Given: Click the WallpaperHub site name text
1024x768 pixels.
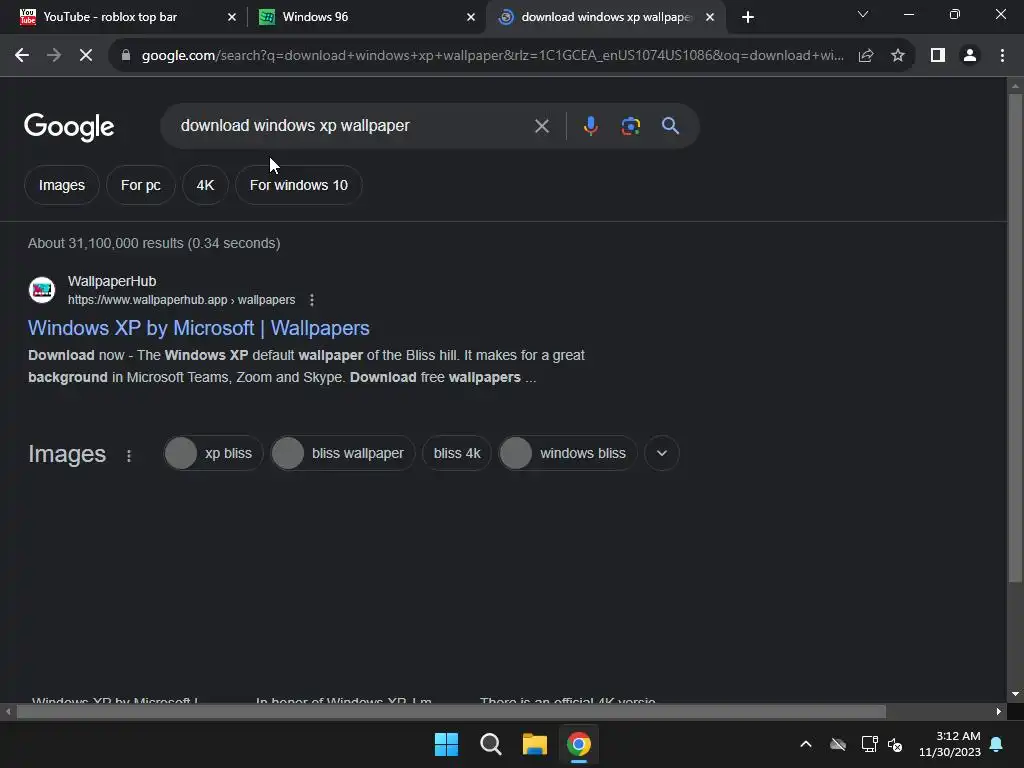Looking at the screenshot, I should click(x=112, y=281).
